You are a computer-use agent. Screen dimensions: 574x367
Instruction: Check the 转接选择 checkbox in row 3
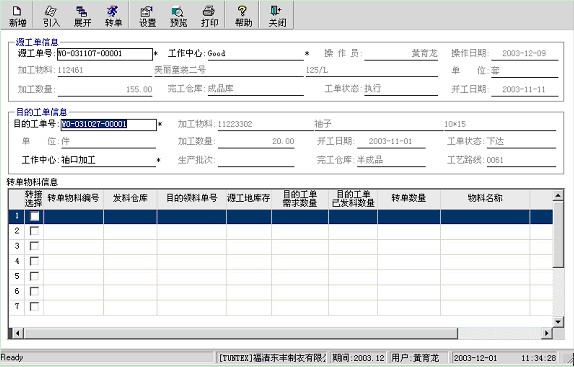34,246
